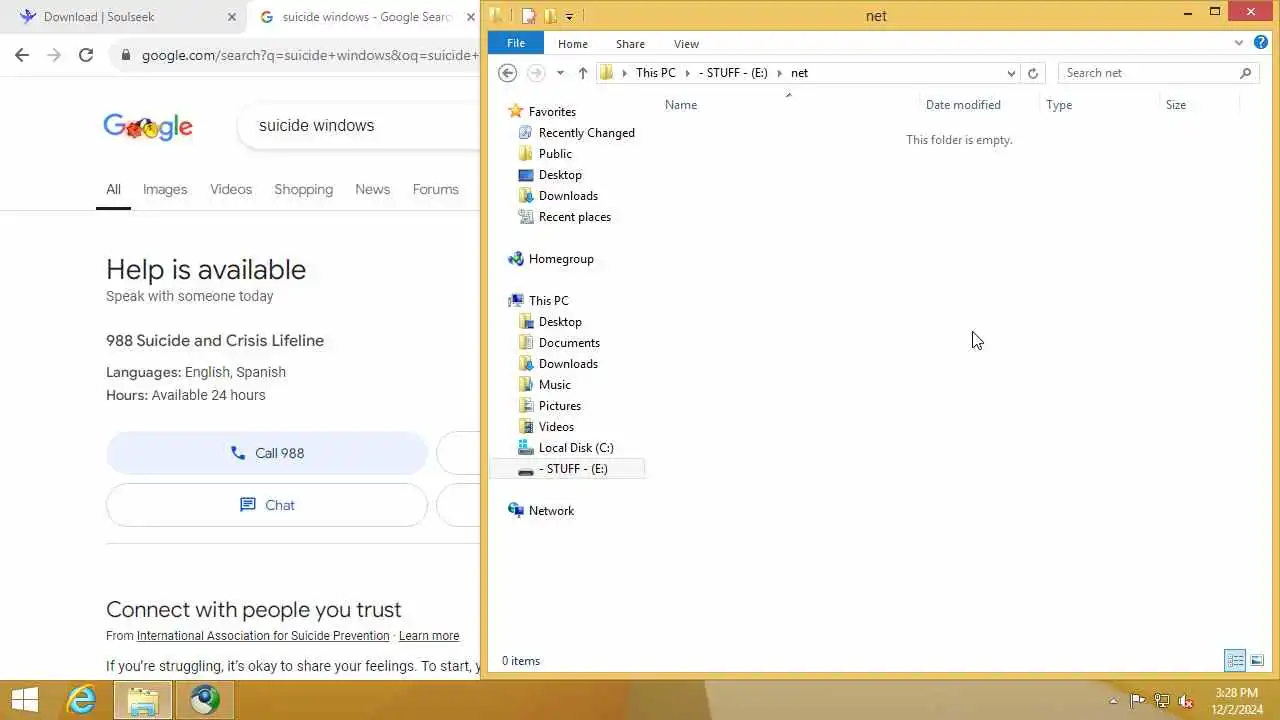The height and width of the screenshot is (720, 1280).
Task: Open the File menu in Explorer
Action: click(516, 43)
